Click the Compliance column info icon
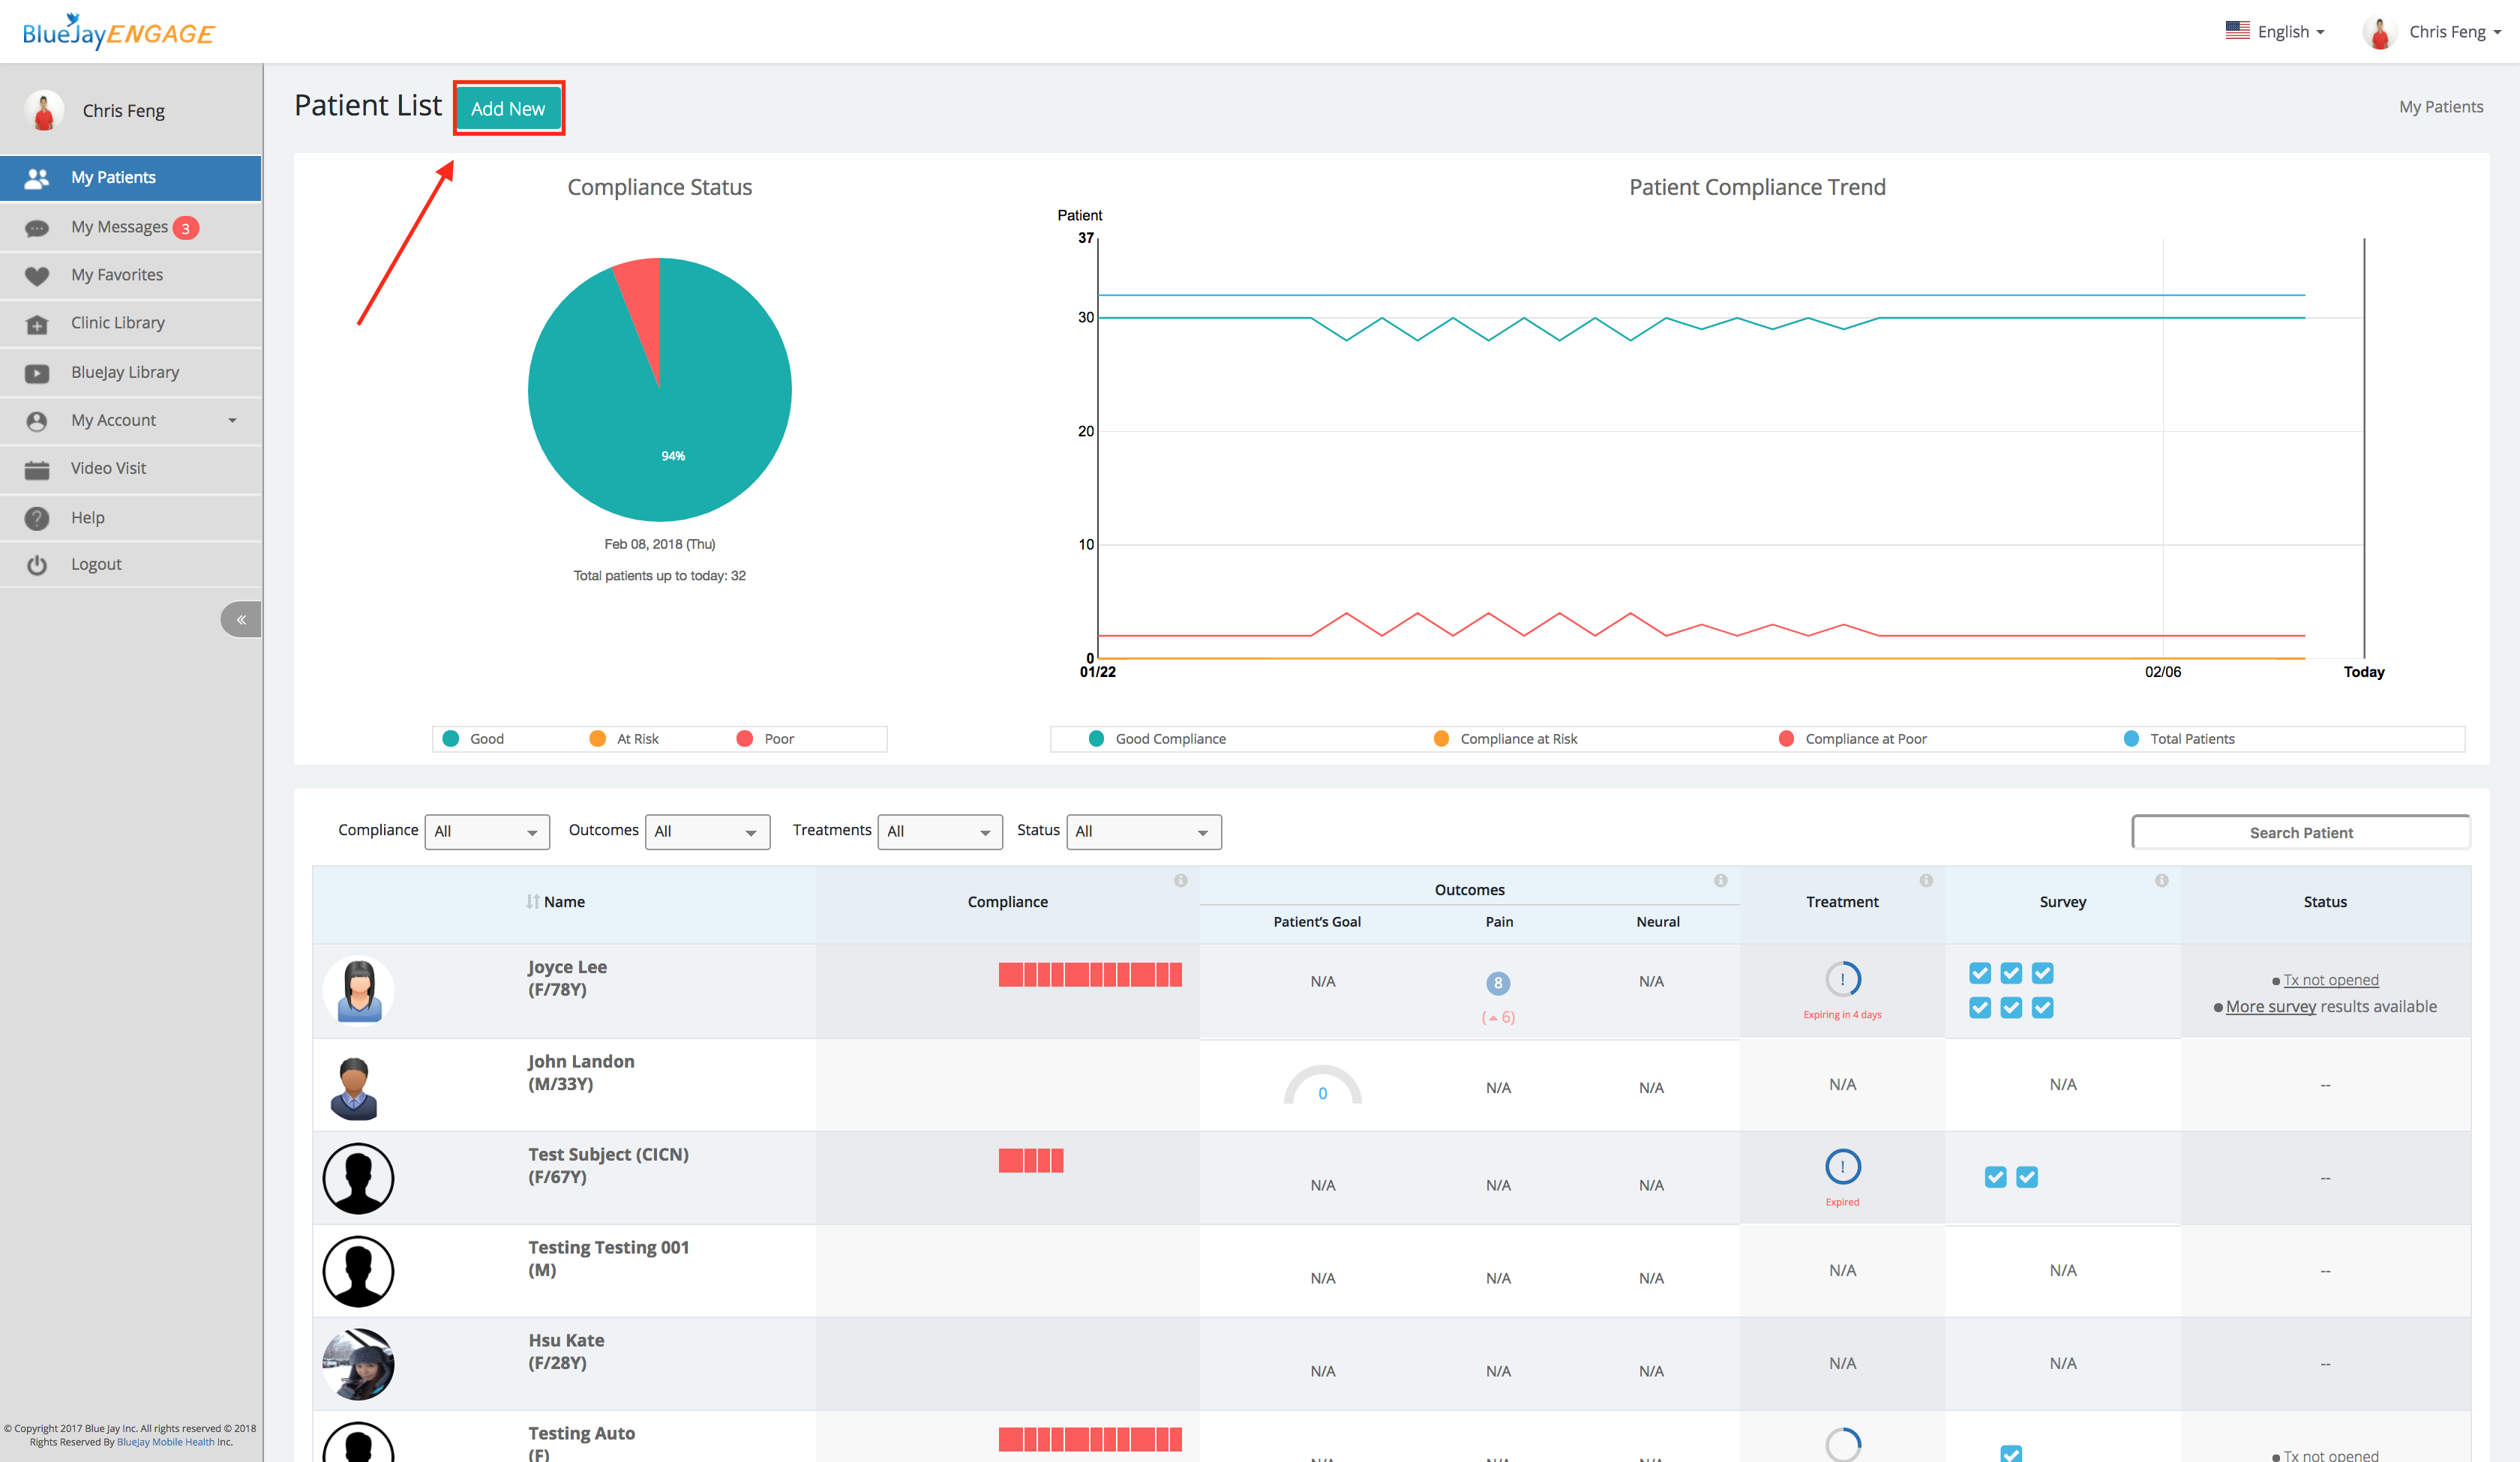The image size is (2520, 1462). pos(1180,880)
